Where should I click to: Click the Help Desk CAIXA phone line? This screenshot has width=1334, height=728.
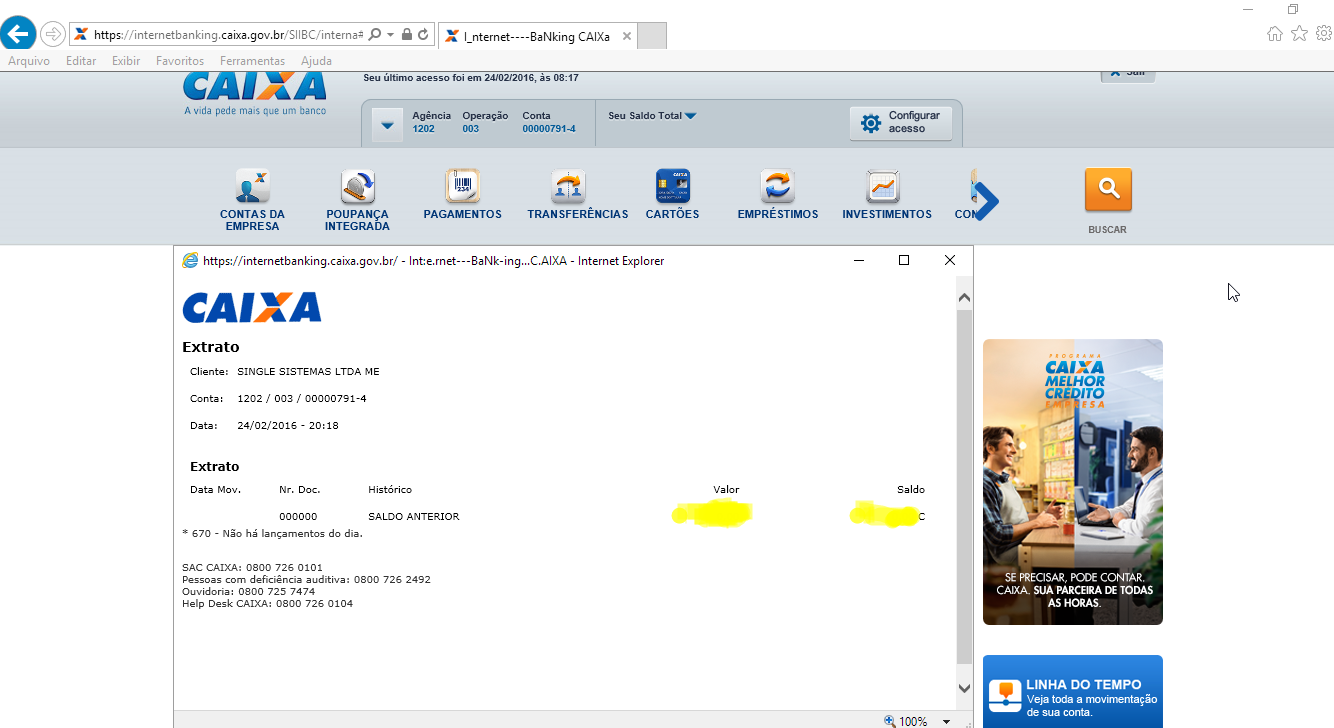(267, 604)
